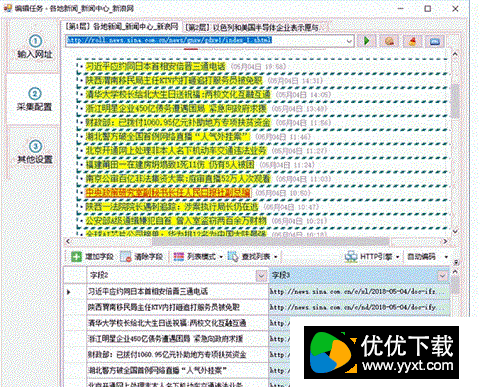Expand the URL address combo box arrow
This screenshot has height=387, width=480.
coord(349,41)
